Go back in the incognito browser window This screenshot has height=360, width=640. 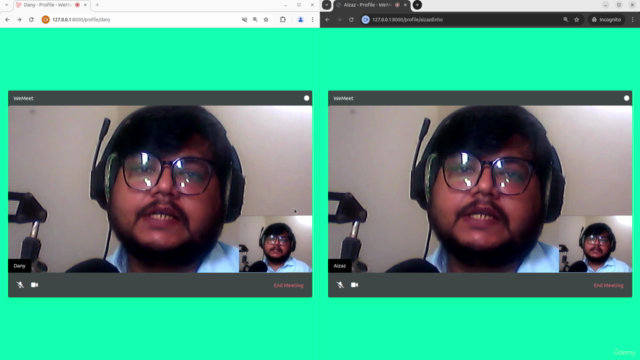[327, 20]
